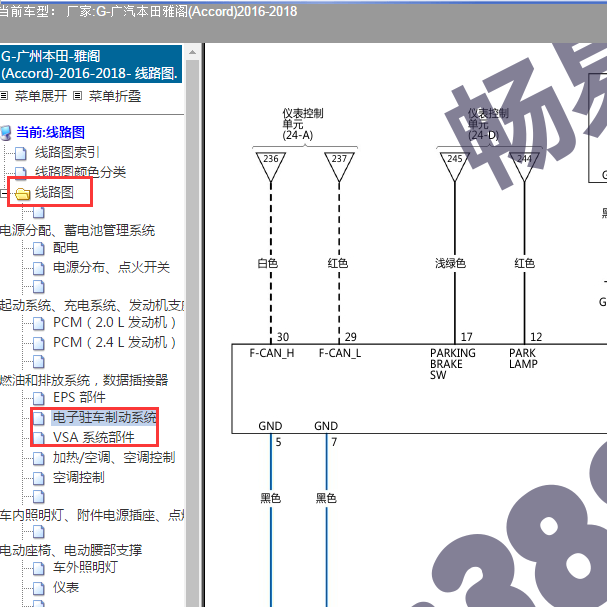Click pin number 12 on the module

[x=536, y=337]
